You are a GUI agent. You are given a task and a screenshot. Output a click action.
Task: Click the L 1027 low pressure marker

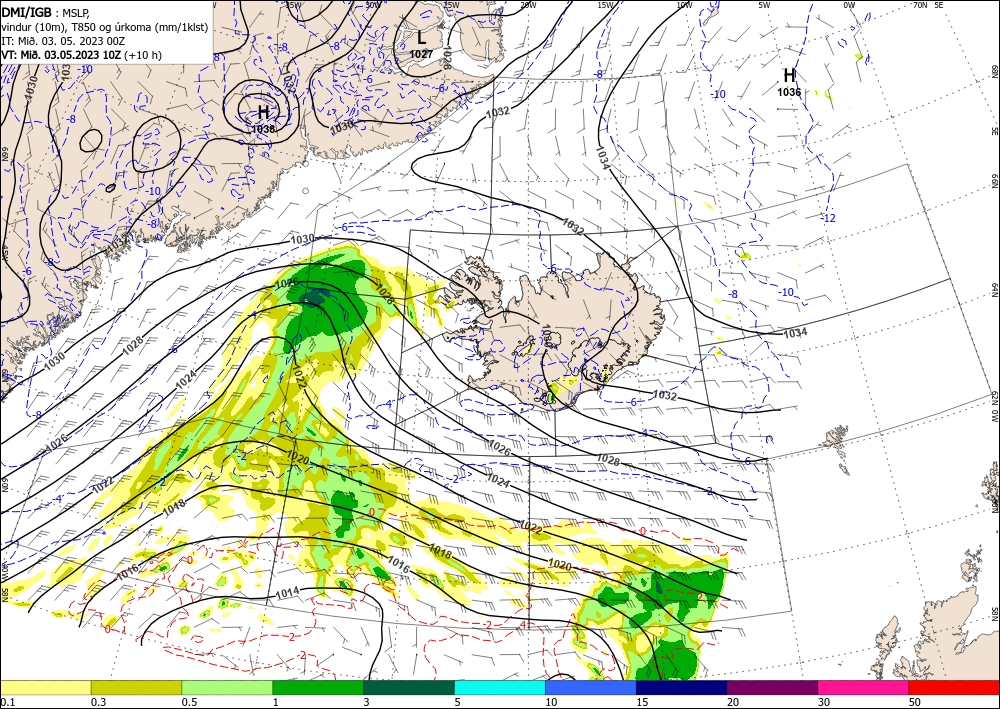coord(421,45)
